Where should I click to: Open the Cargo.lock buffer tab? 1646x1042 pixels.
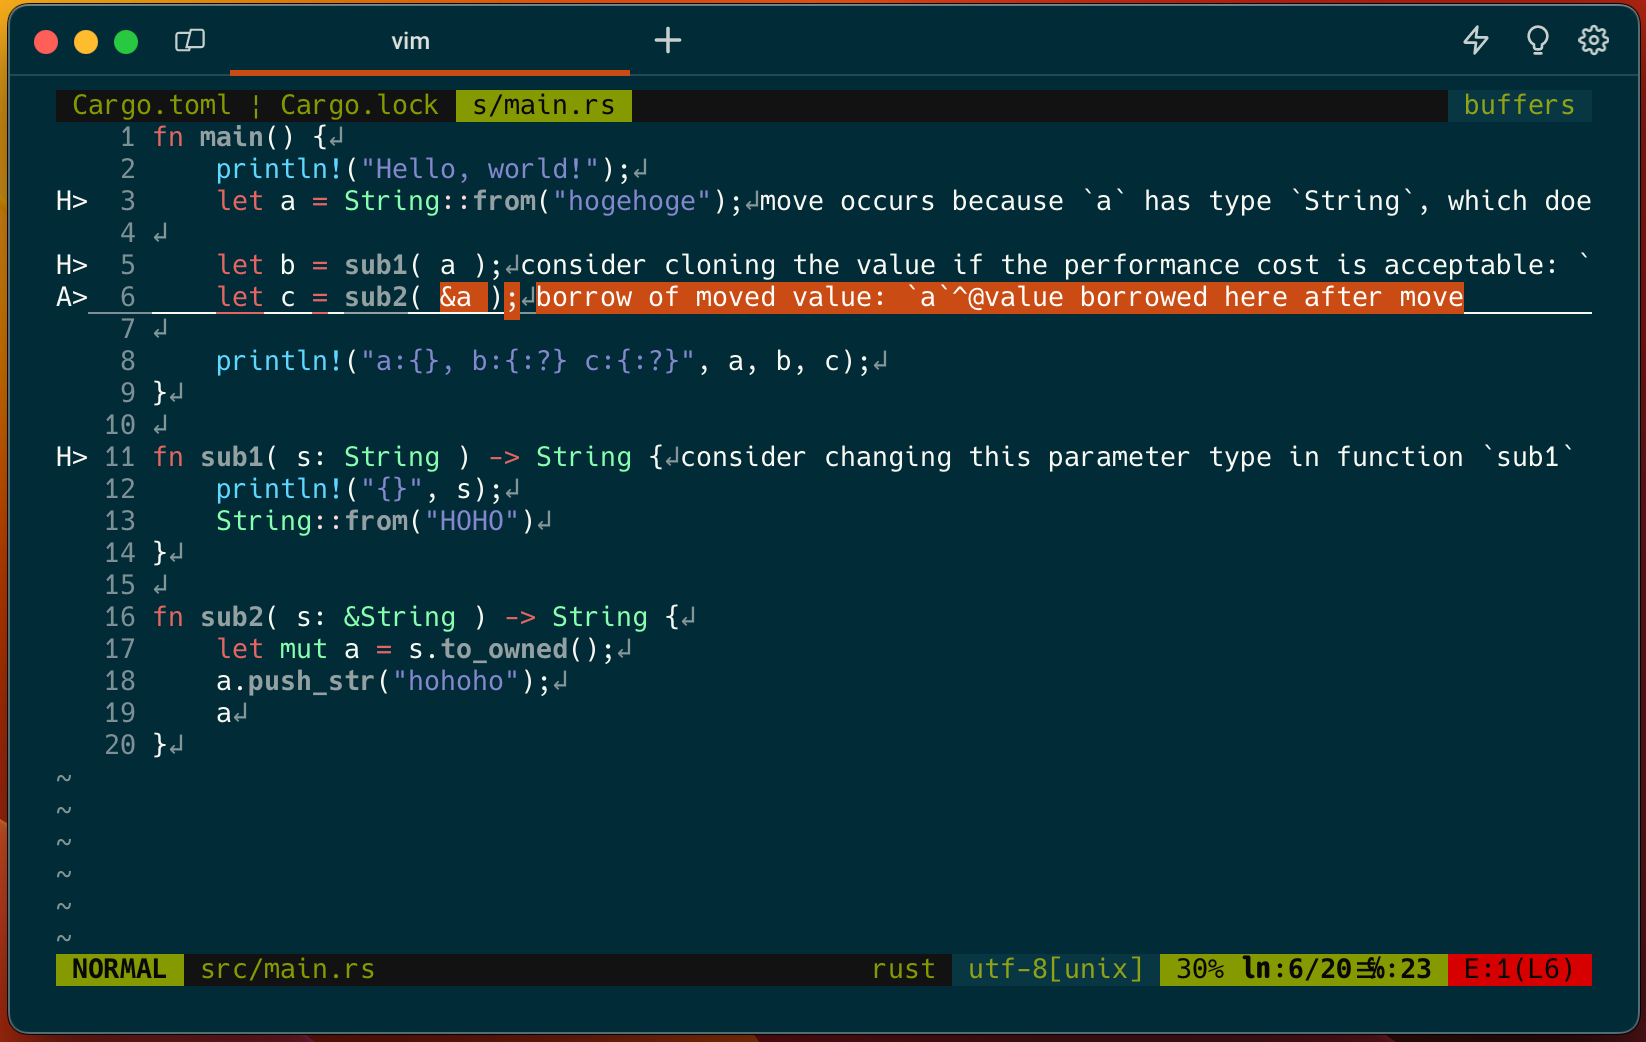pos(358,104)
